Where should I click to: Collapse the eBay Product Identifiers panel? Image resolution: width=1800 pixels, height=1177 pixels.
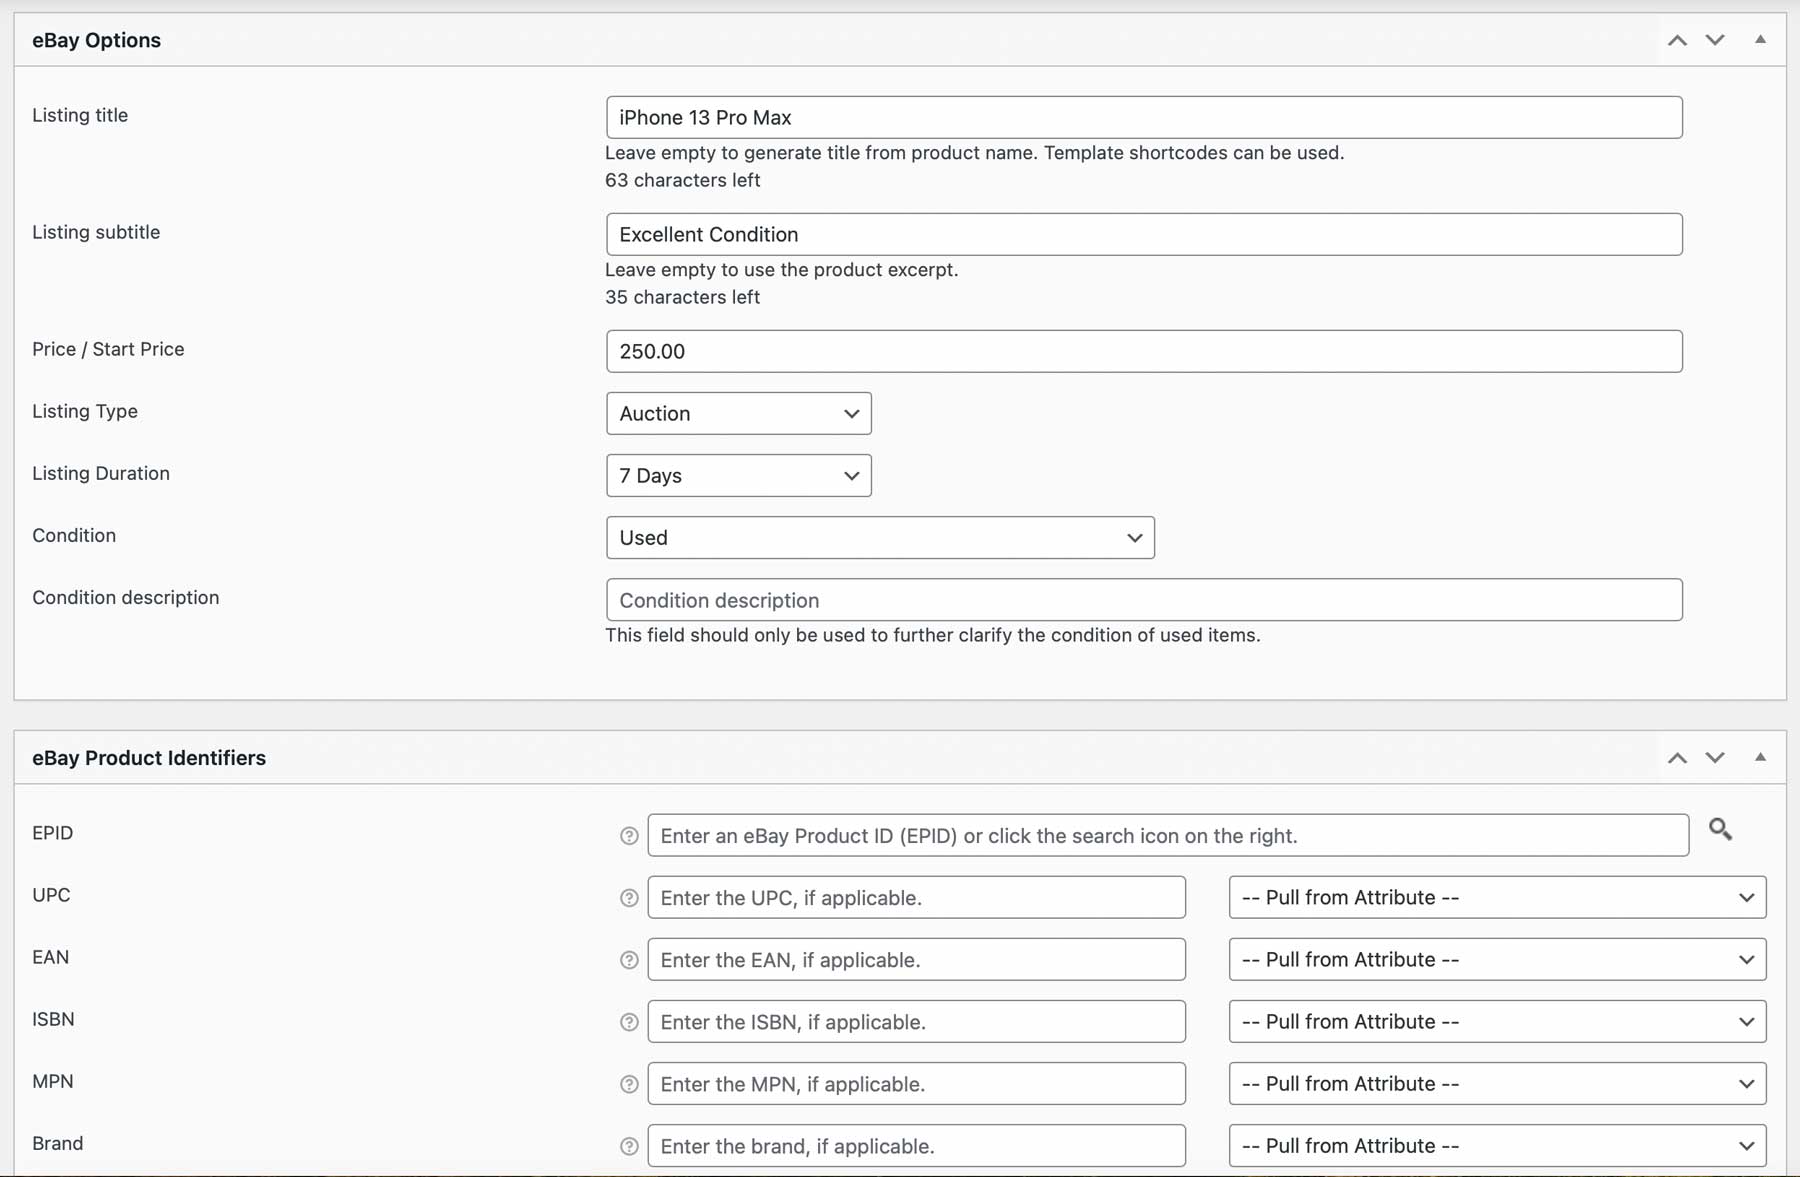tap(1759, 758)
